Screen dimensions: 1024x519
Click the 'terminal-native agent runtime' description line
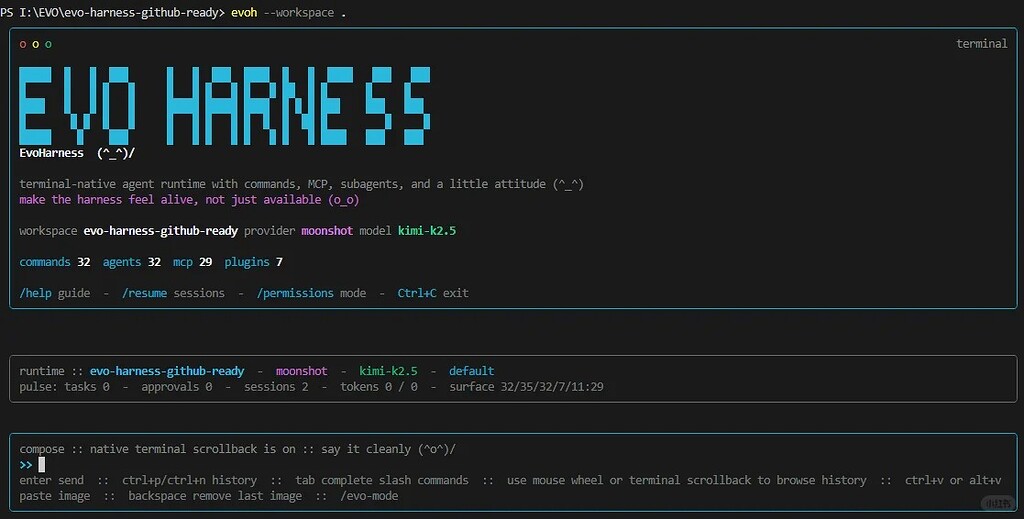click(301, 184)
